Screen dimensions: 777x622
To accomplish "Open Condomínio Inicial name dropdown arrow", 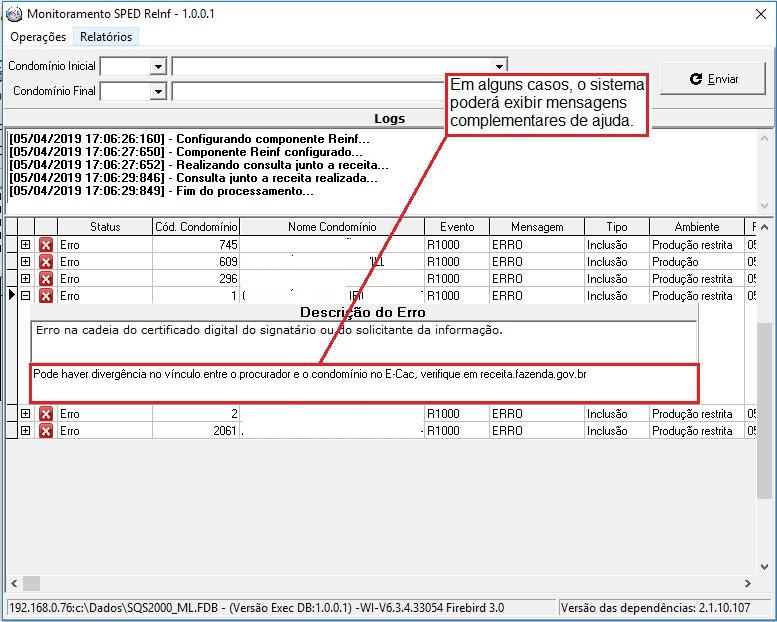I will pyautogui.click(x=500, y=66).
